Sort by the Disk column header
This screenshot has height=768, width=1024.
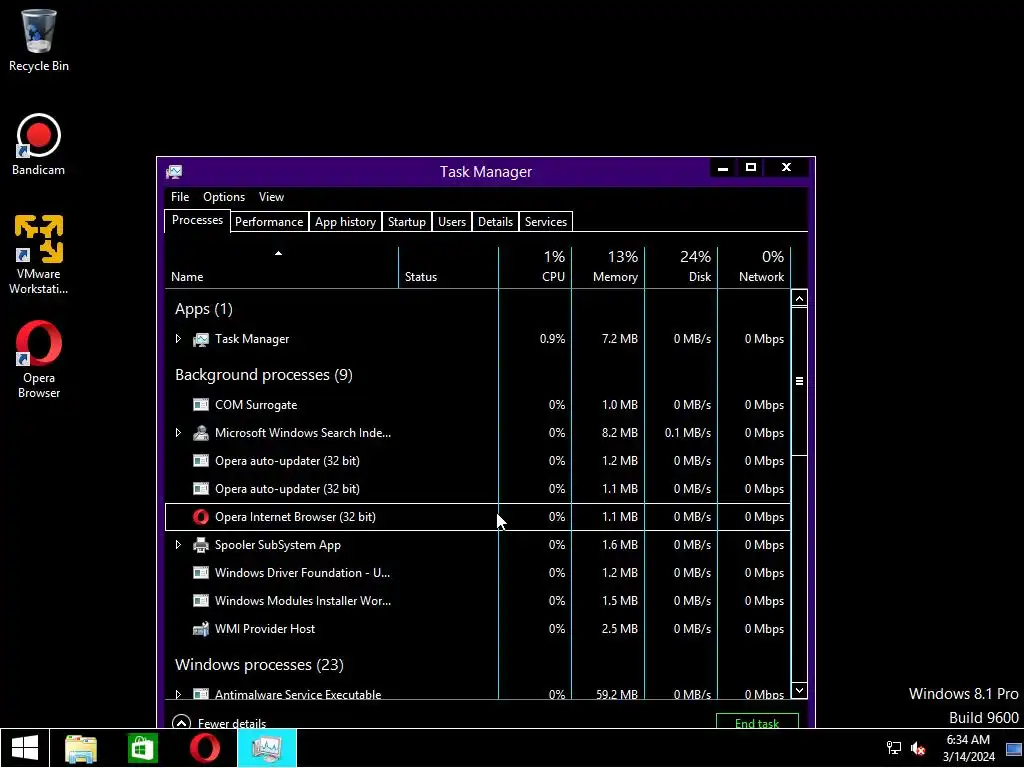click(x=681, y=267)
